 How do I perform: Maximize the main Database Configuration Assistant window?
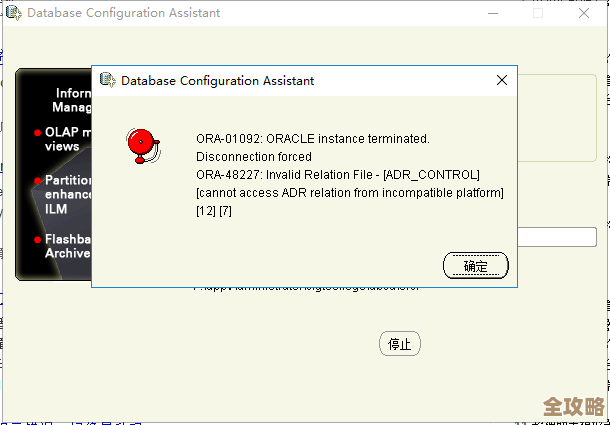click(x=538, y=13)
